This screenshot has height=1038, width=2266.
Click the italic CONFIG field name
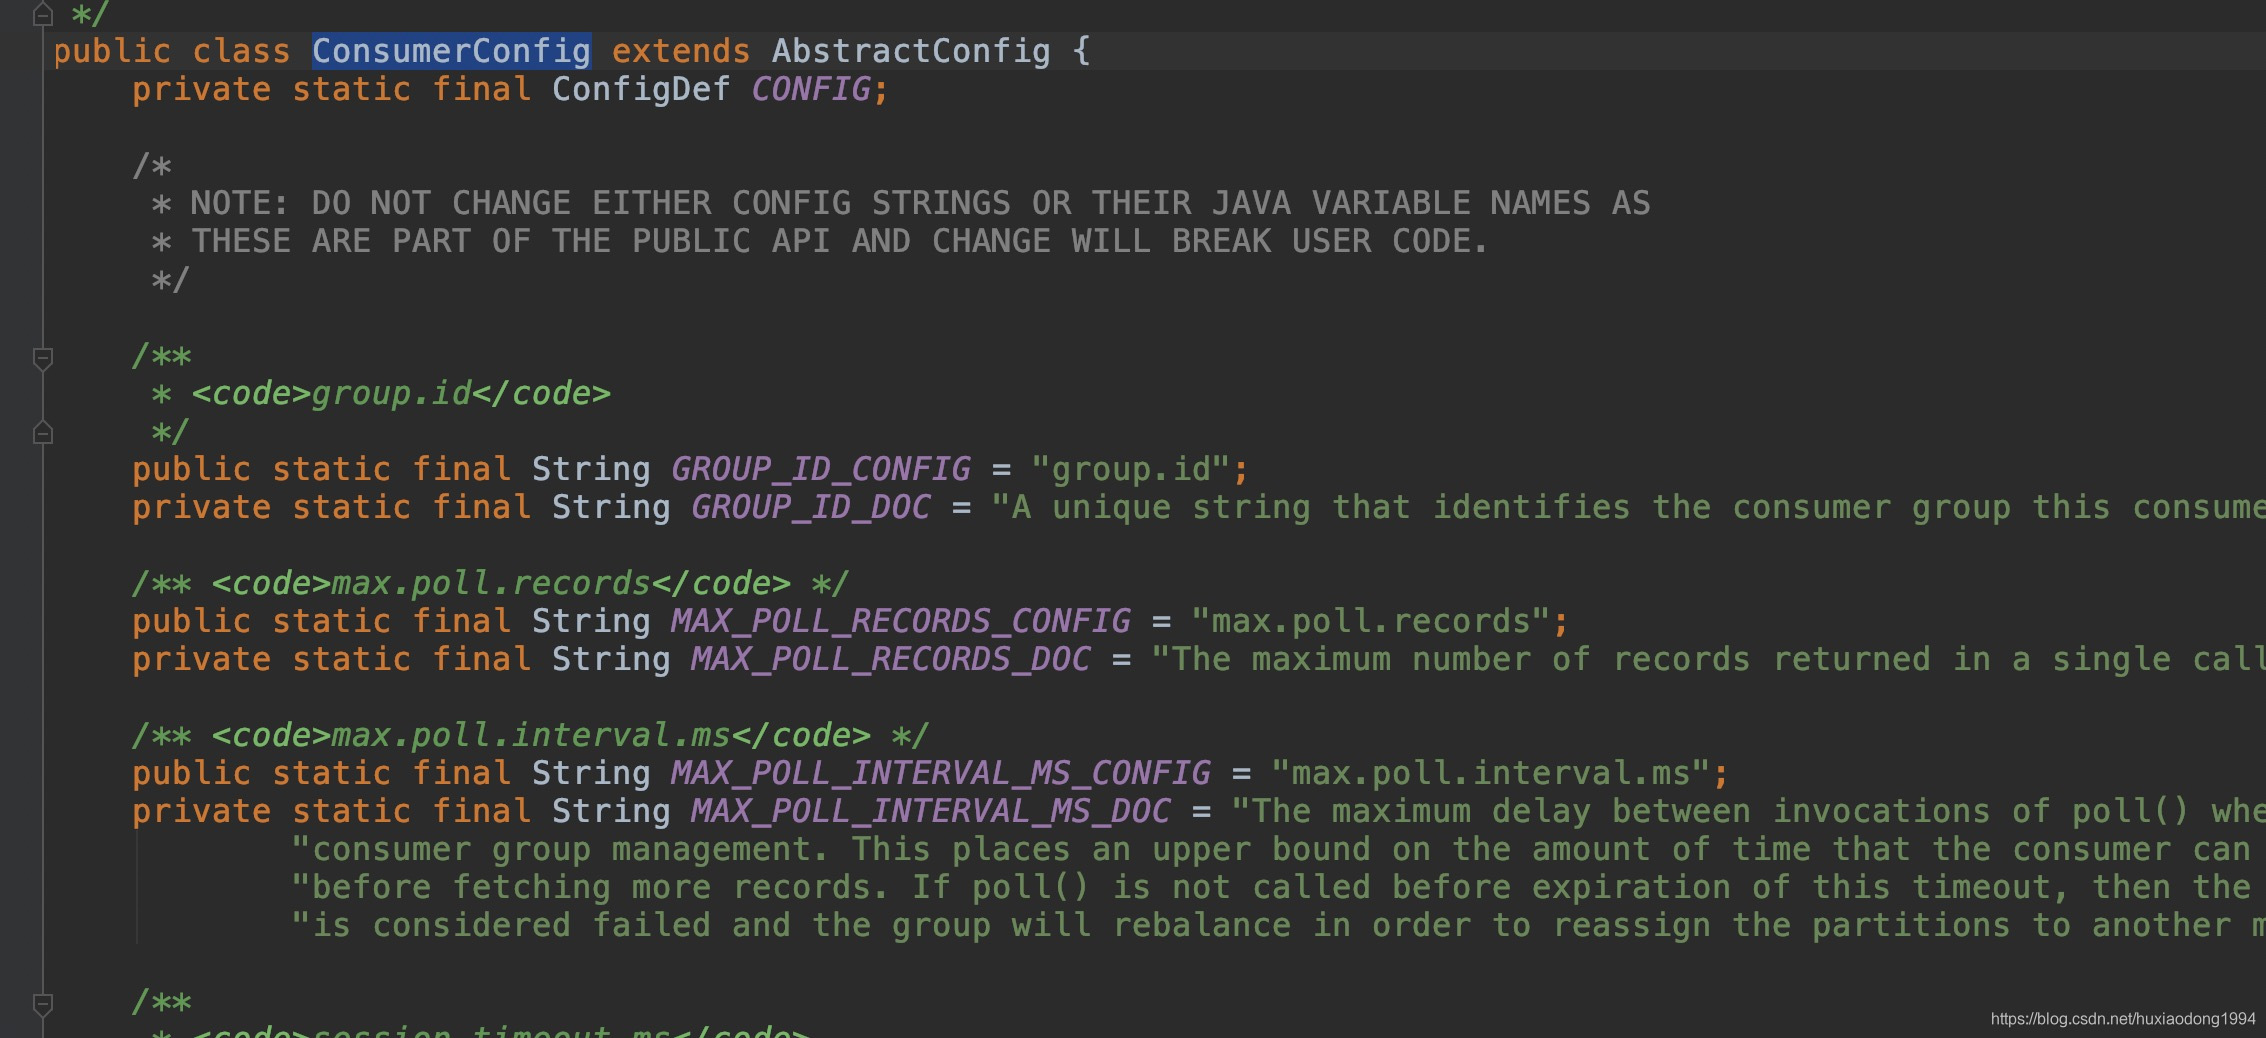point(811,89)
